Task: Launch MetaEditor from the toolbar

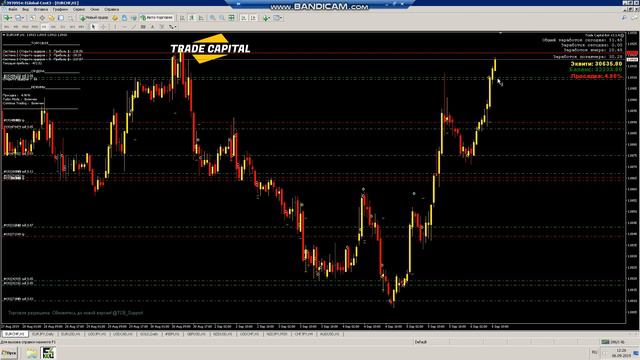Action: coord(115,18)
